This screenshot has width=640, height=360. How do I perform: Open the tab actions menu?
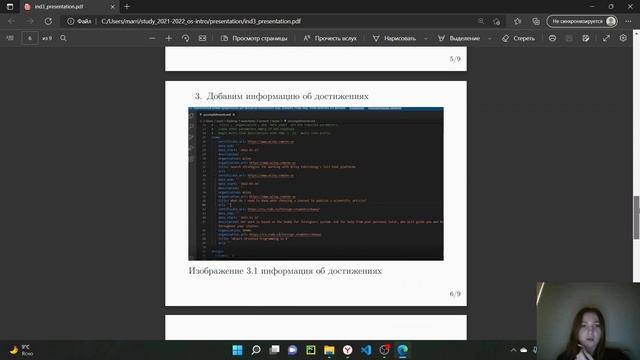[10, 7]
